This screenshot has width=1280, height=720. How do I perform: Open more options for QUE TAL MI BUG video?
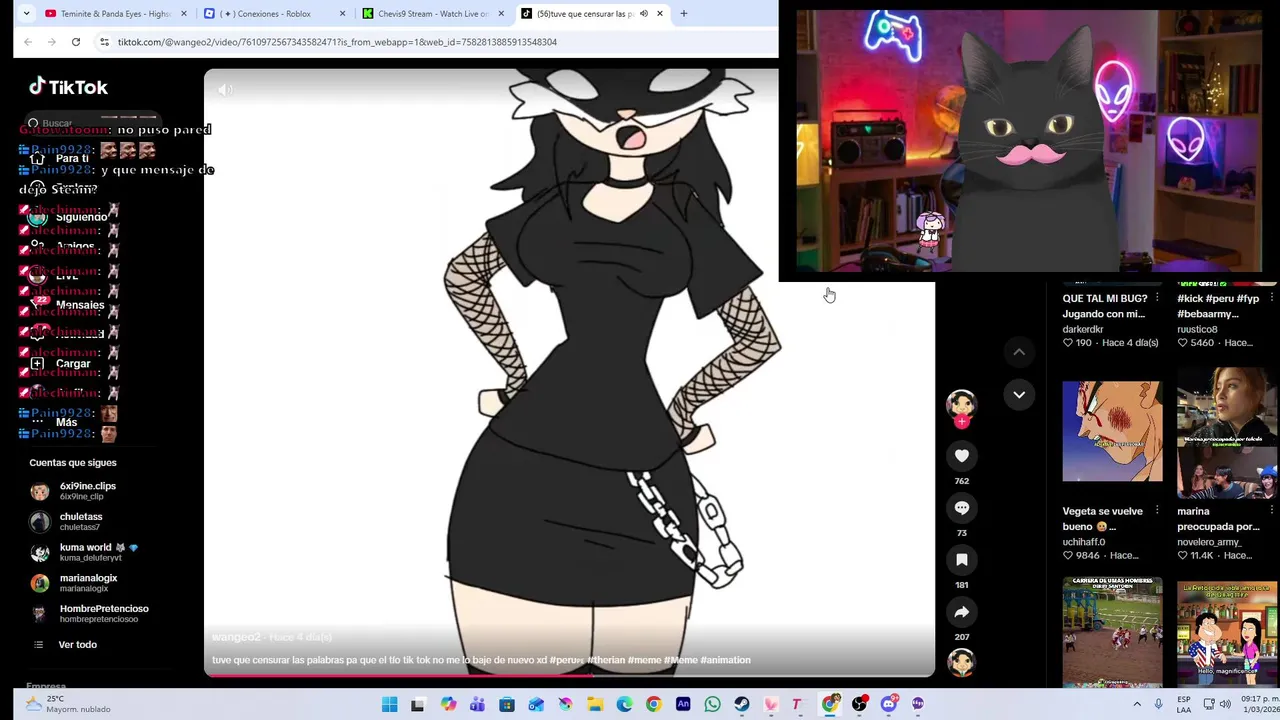pos(1157,298)
